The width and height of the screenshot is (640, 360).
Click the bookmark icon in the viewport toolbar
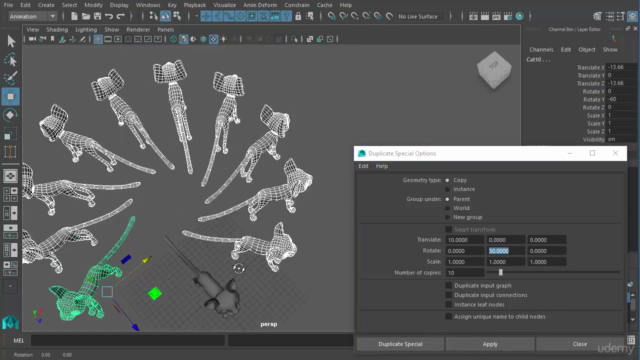point(53,39)
